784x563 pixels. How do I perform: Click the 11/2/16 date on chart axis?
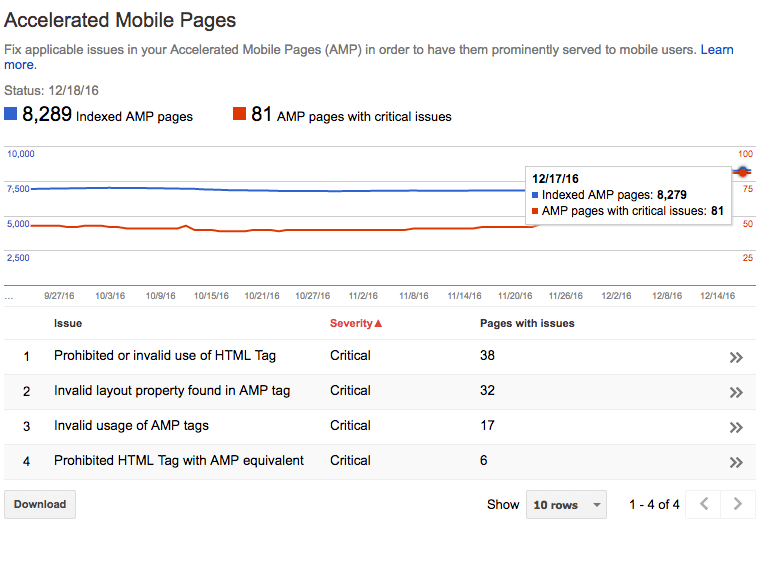(363, 296)
